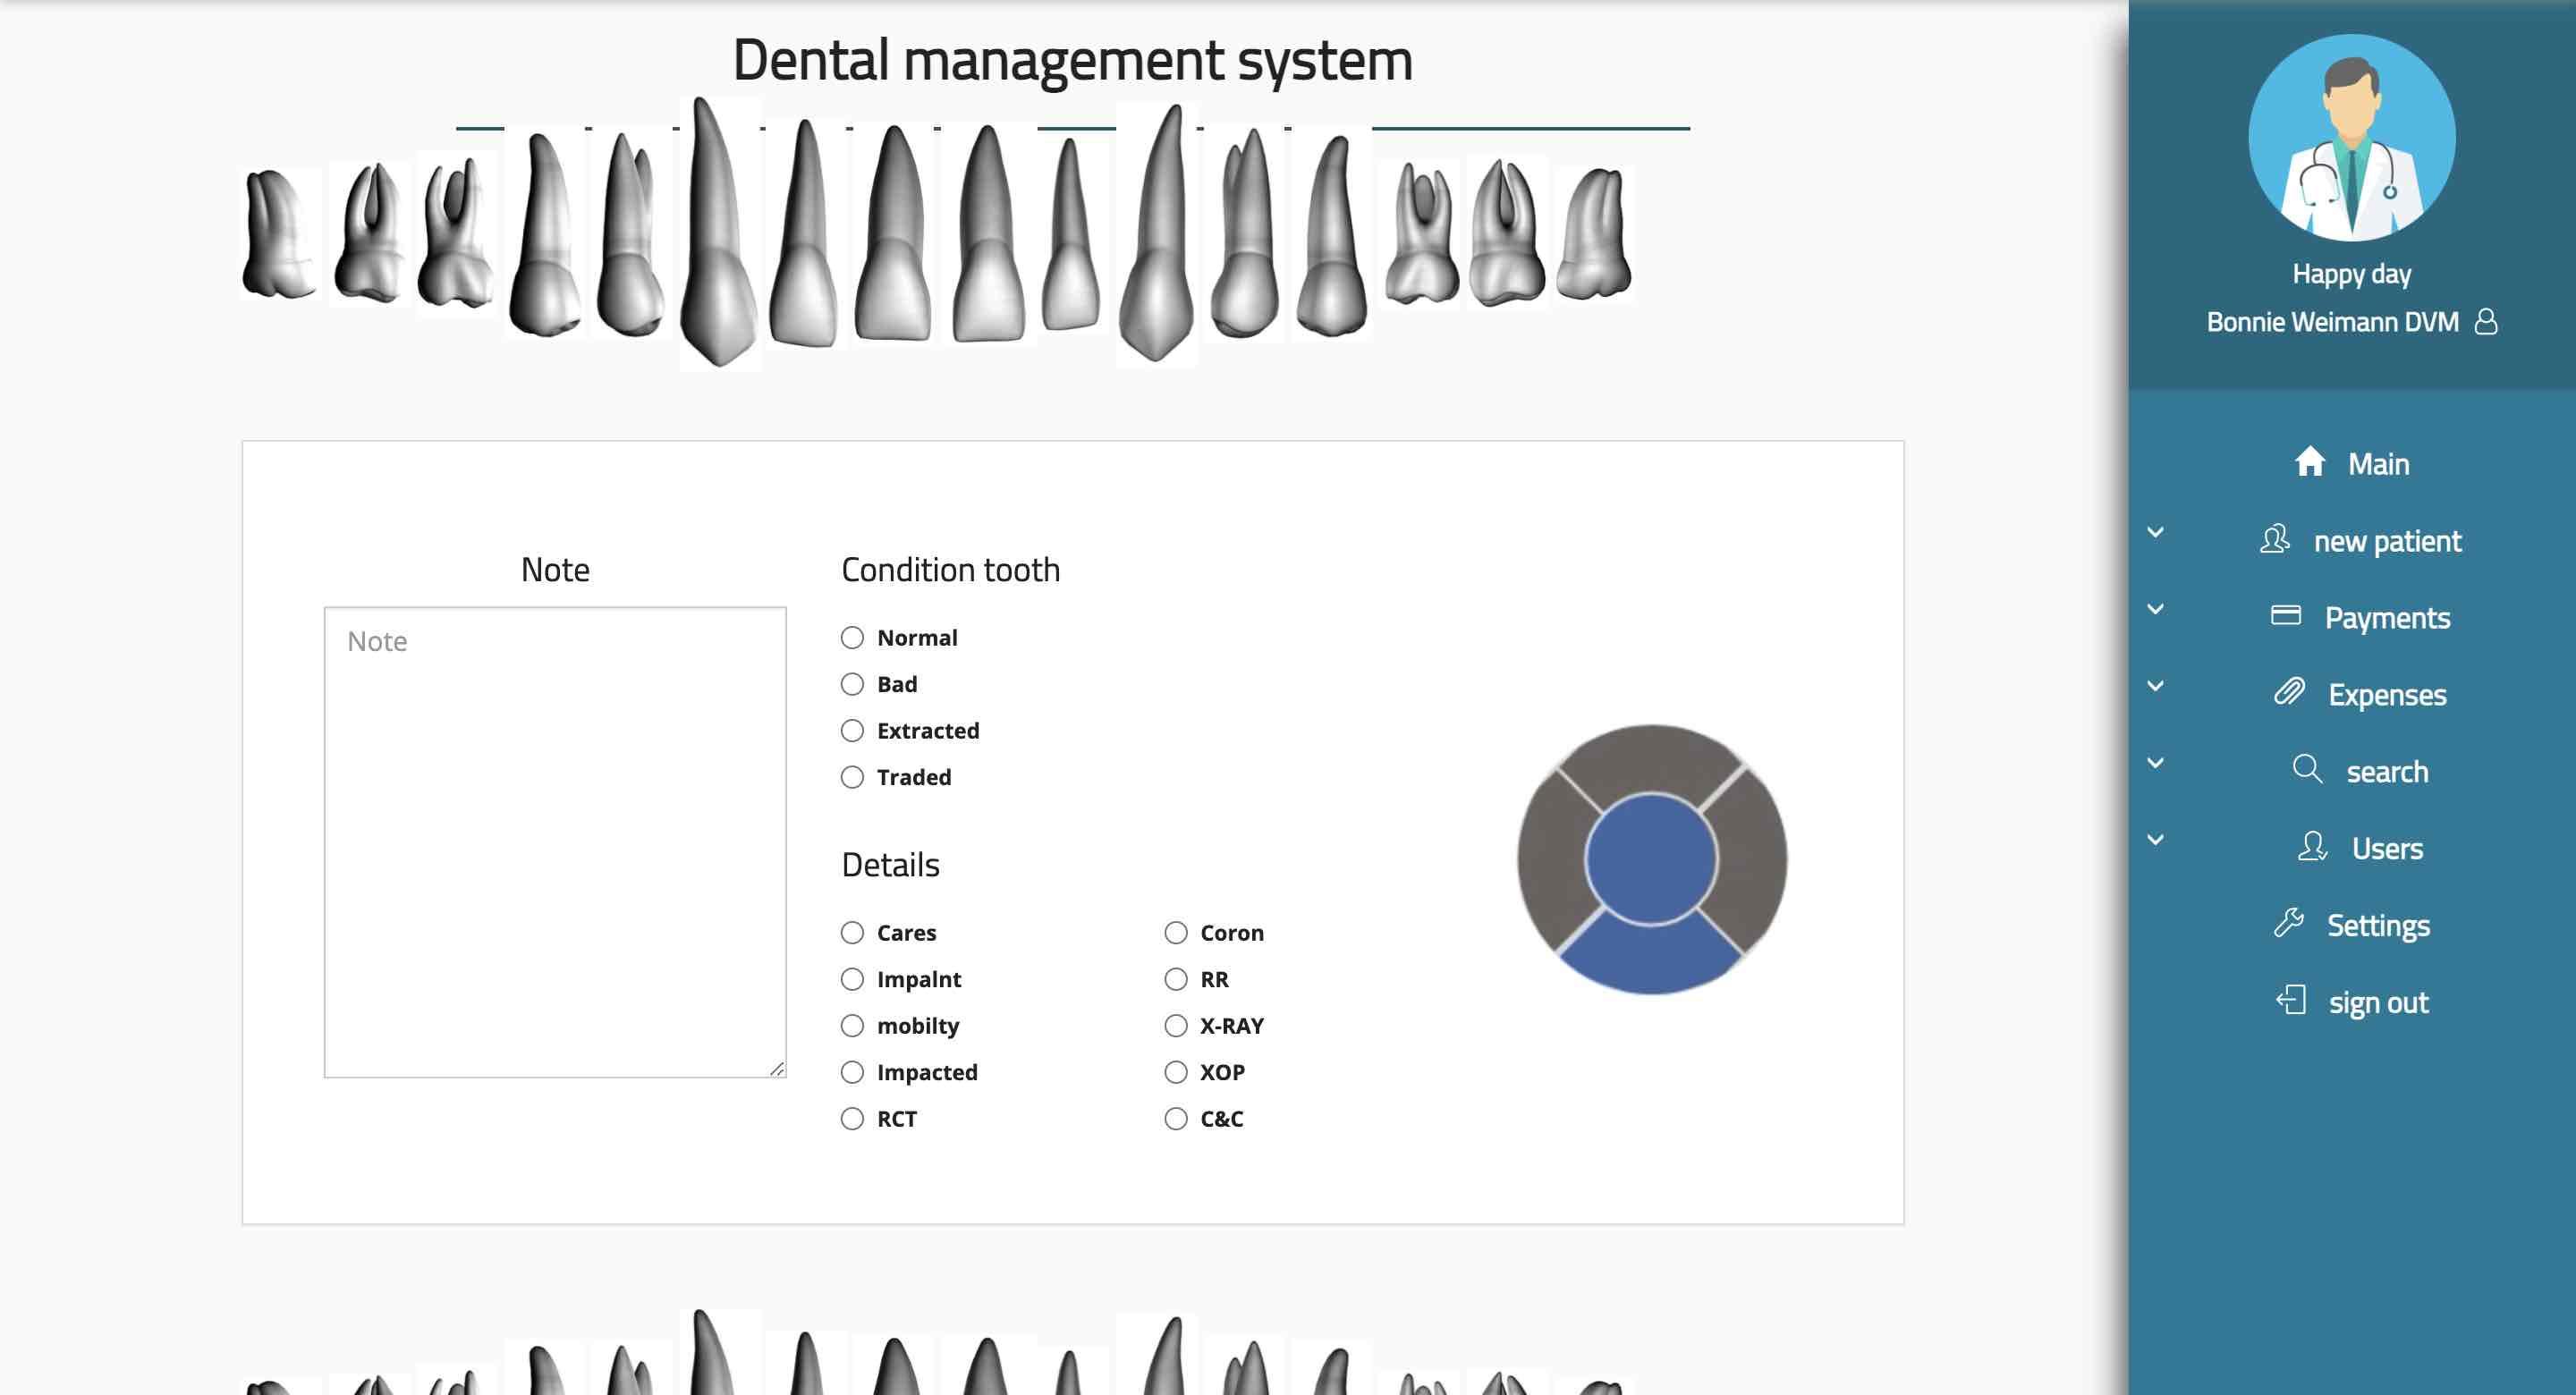Click the Bonnie Weimann DVM name

(x=2332, y=322)
